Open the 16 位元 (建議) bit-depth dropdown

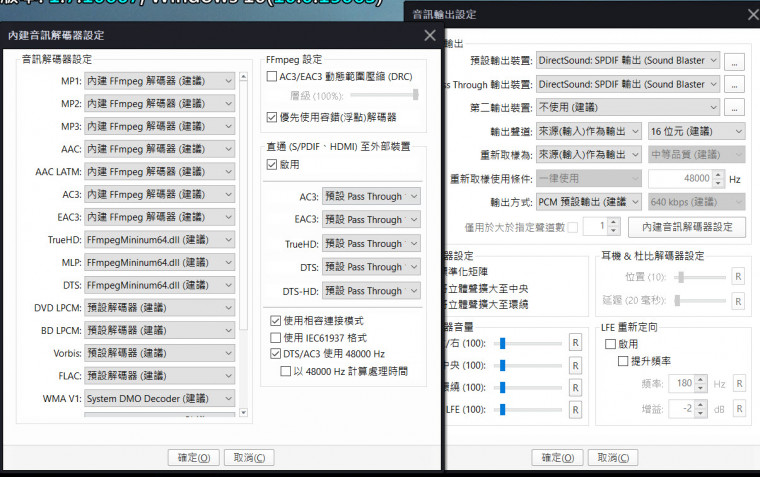pyautogui.click(x=696, y=131)
